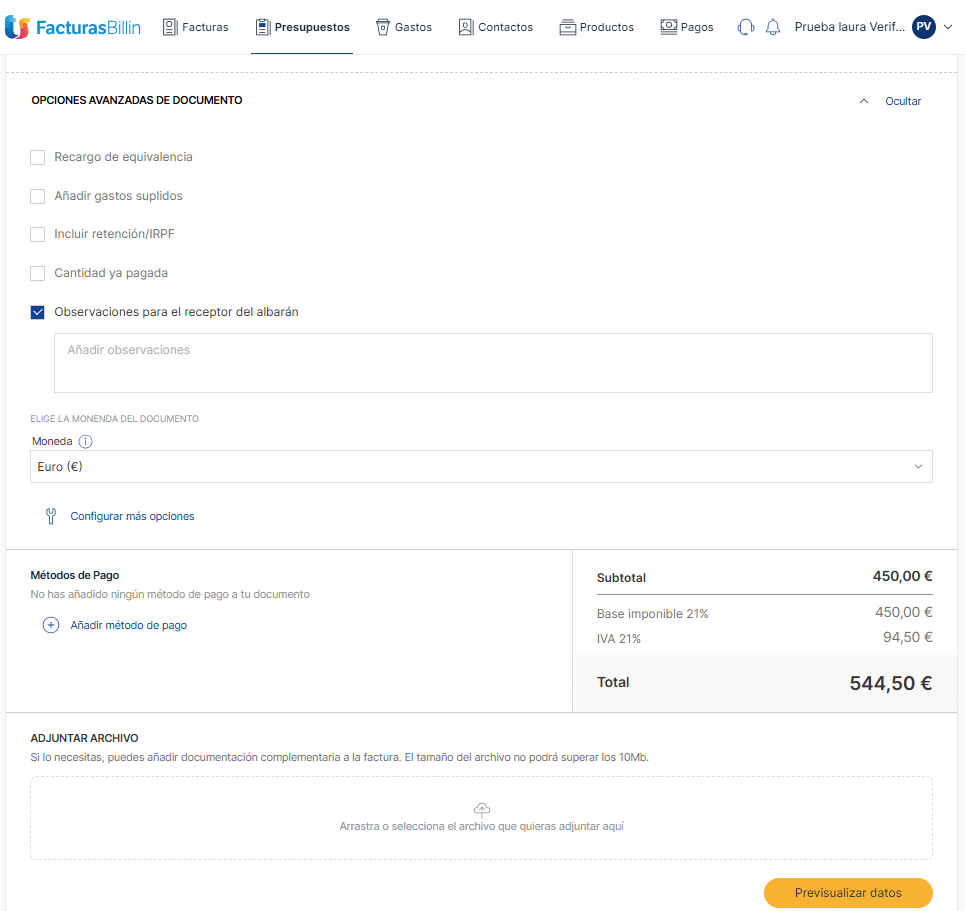This screenshot has height=911, width=965.
Task: Click the Moneda info icon
Action: click(x=86, y=441)
